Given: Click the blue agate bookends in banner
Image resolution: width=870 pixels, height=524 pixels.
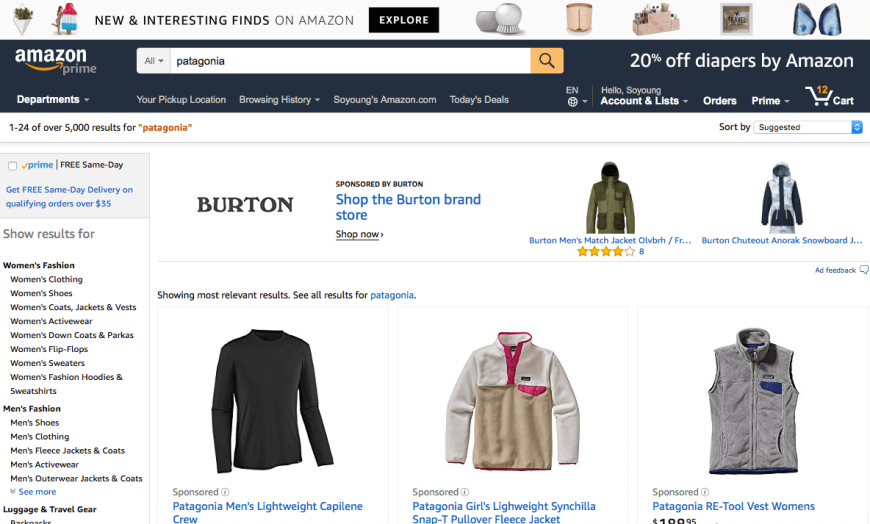Looking at the screenshot, I should pos(817,19).
